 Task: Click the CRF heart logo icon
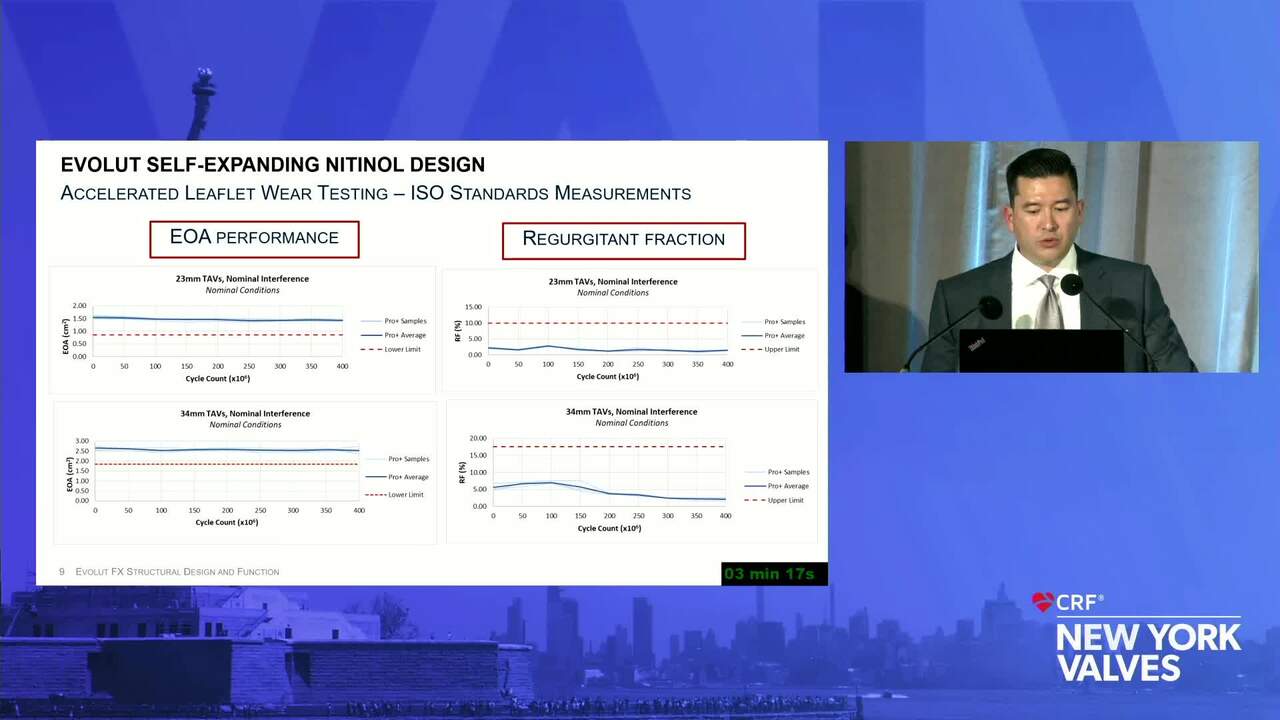tap(1042, 602)
